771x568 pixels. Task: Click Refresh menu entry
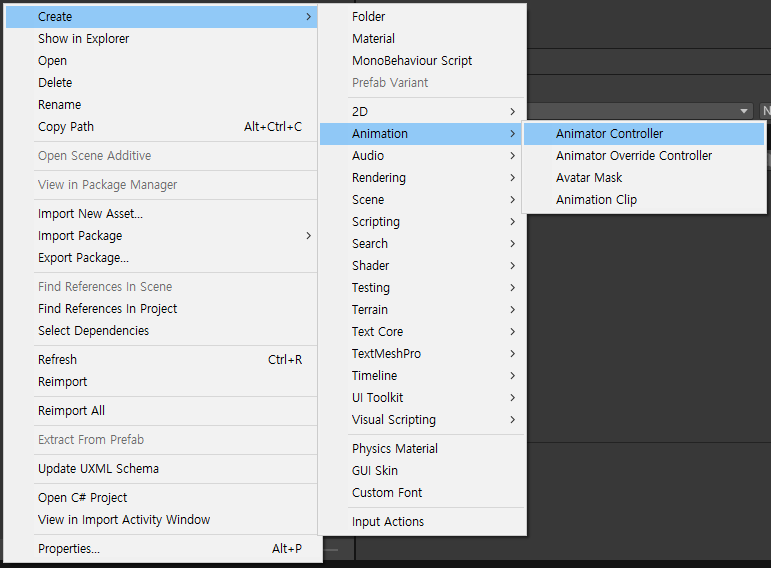tap(161, 360)
